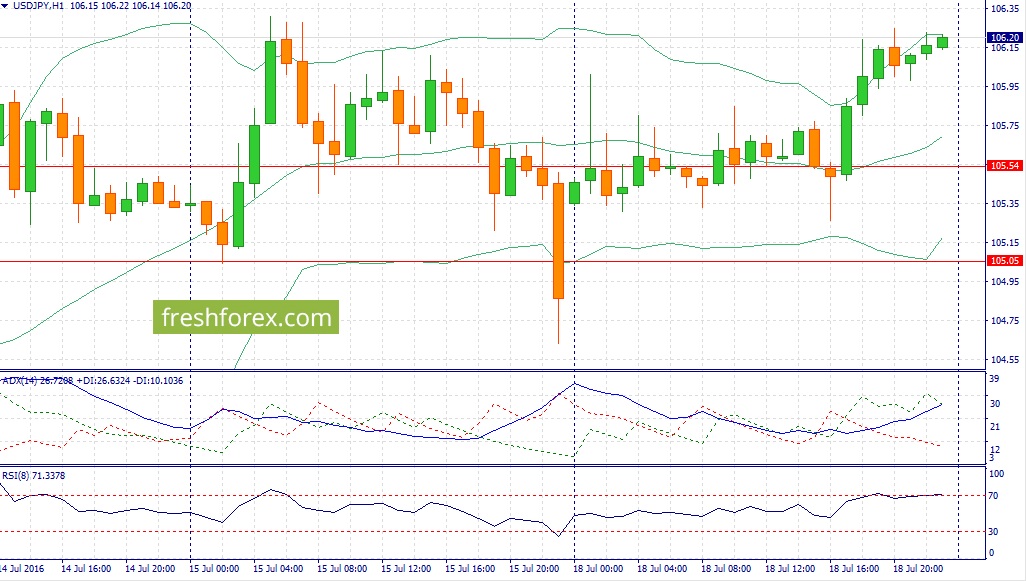Click the 105.75 price scale value
Viewport: 1027px width, 581px height.
[x=1005, y=126]
